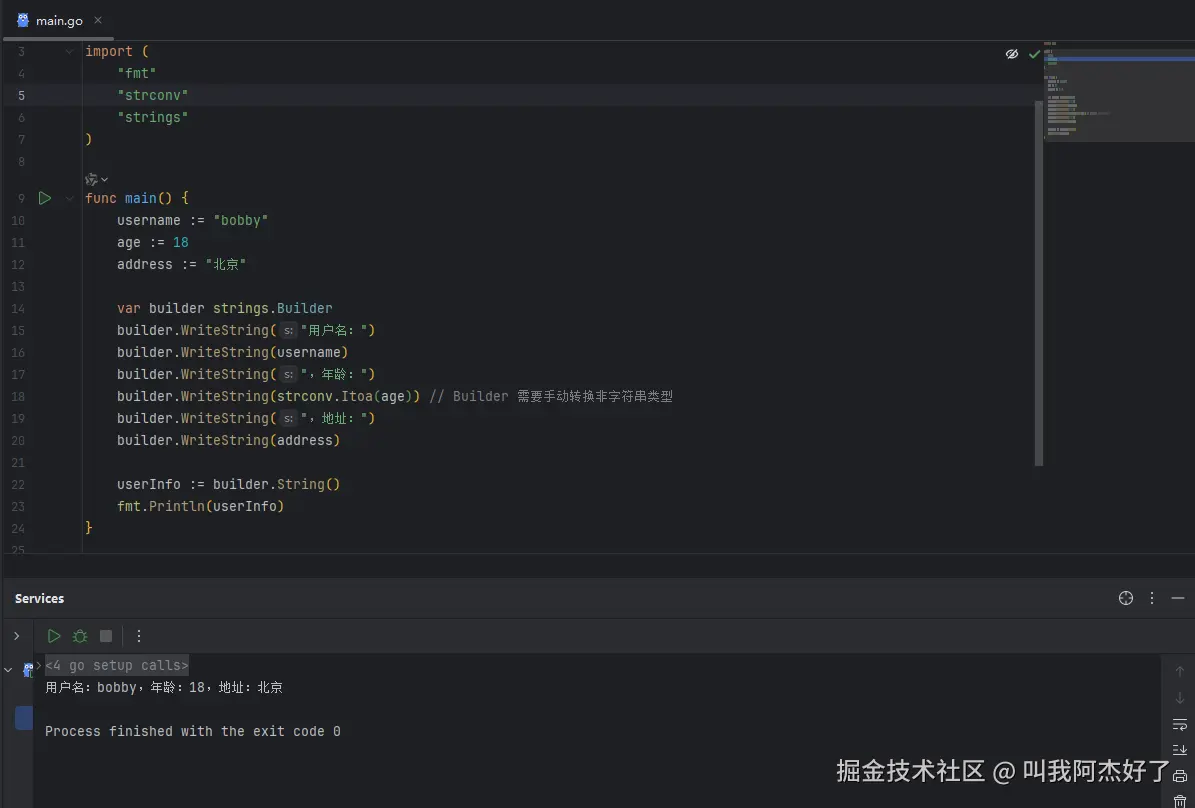Print console output with printer icon
Image resolution: width=1195 pixels, height=808 pixels.
coord(1180,776)
